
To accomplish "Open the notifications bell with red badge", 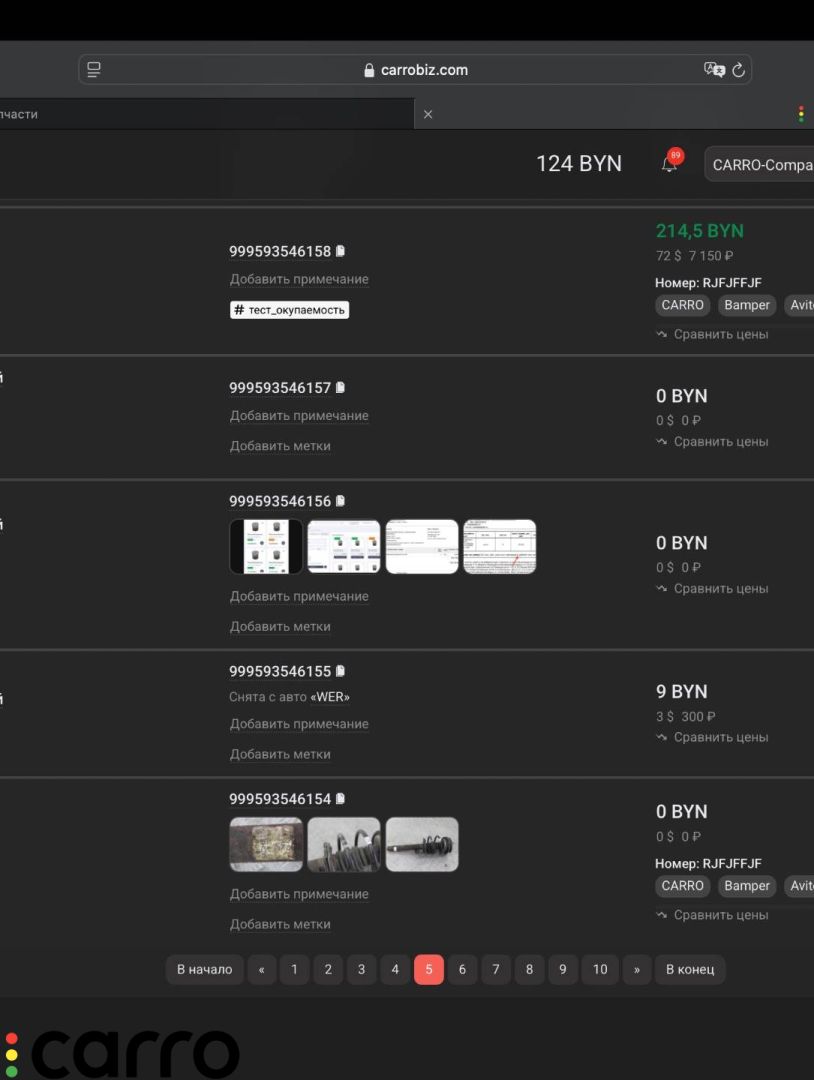I will tap(671, 161).
